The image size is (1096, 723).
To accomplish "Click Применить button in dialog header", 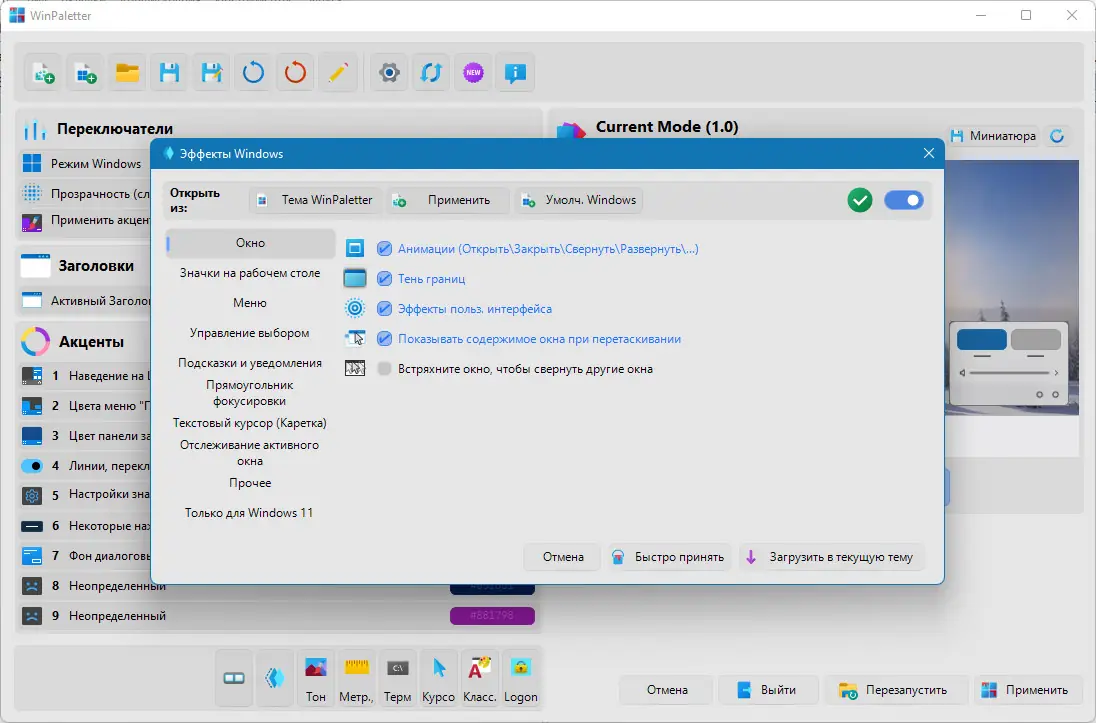I will point(448,200).
